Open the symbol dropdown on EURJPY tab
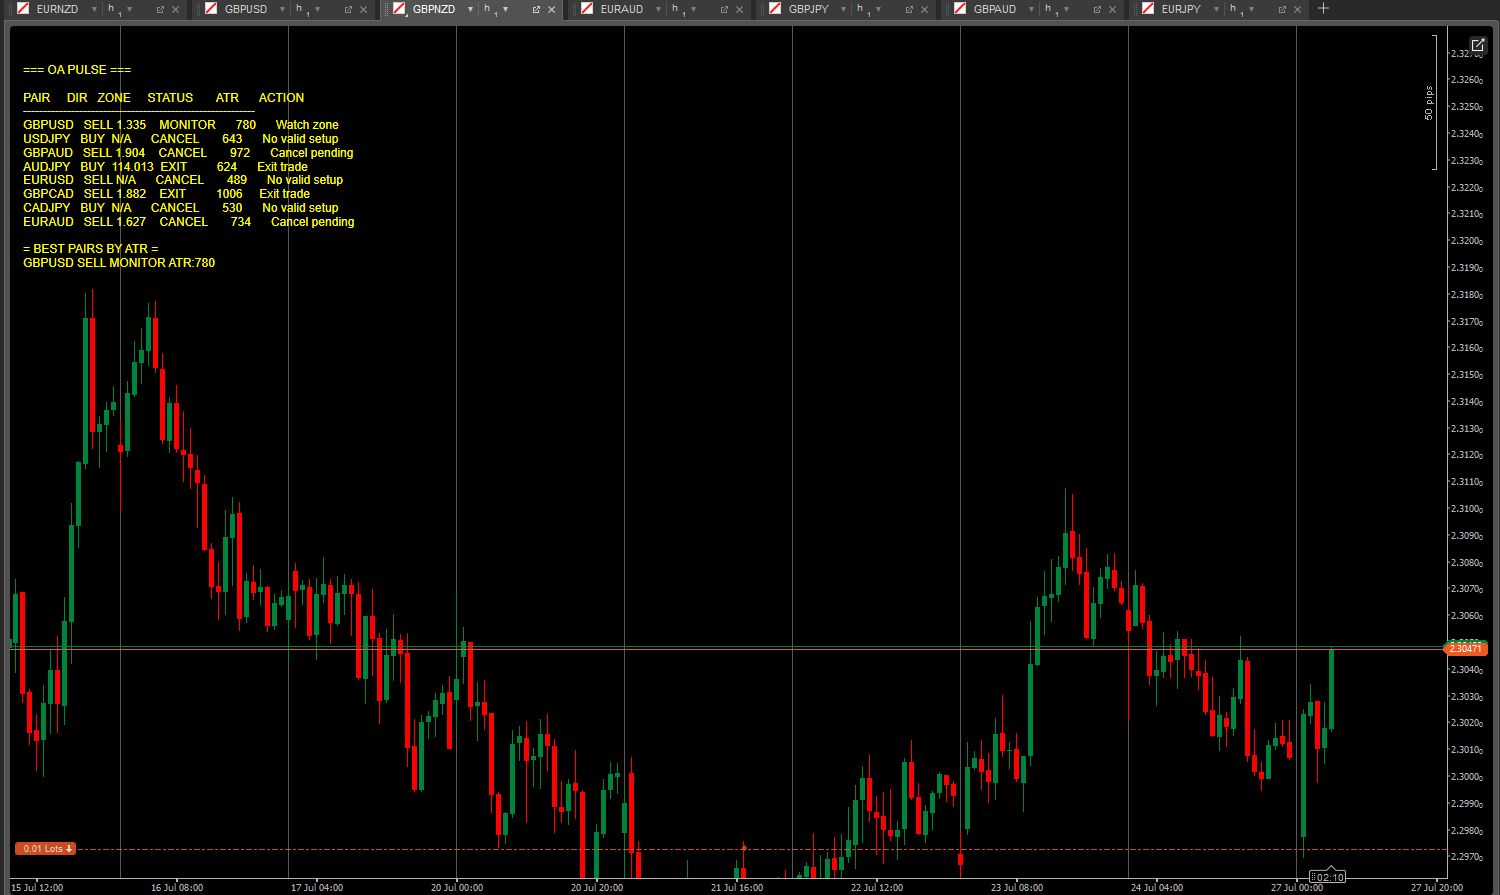Image resolution: width=1500 pixels, height=895 pixels. [x=1217, y=9]
